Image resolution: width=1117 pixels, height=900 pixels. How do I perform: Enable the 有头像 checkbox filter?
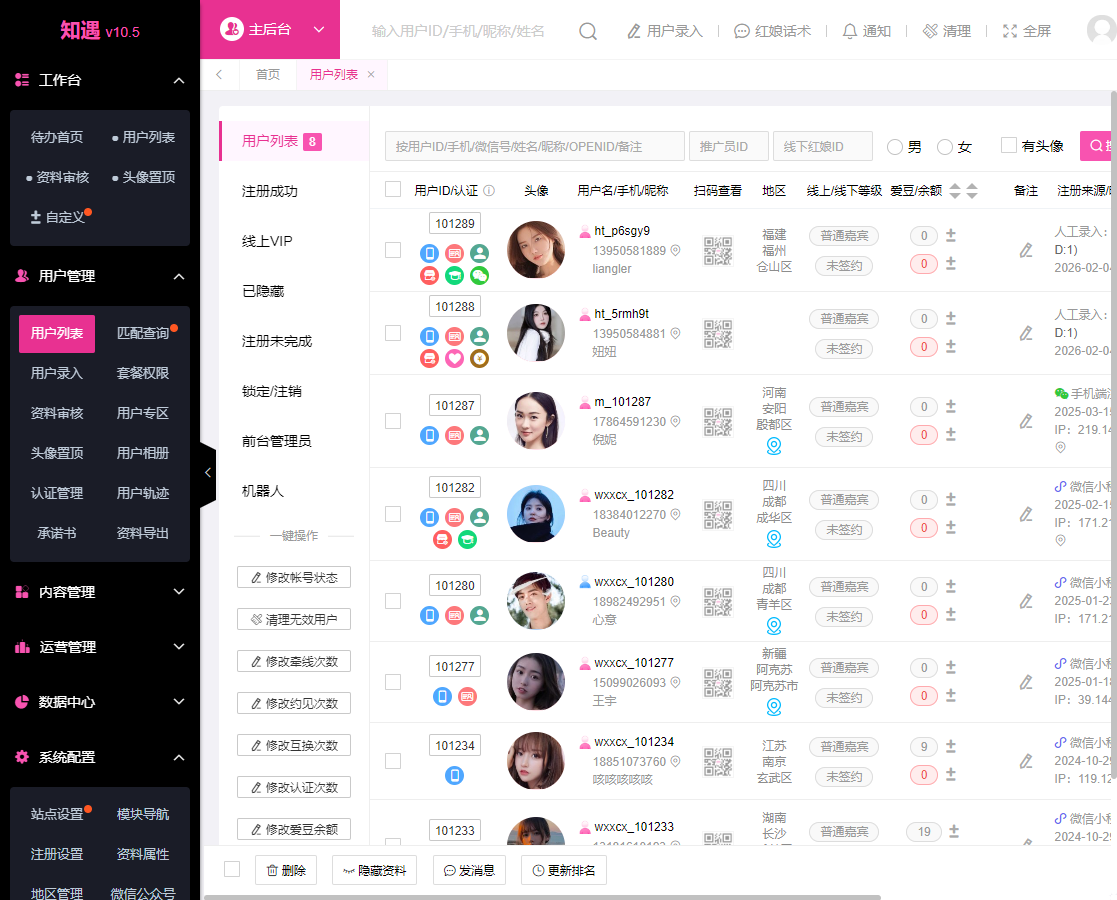pos(1009,146)
